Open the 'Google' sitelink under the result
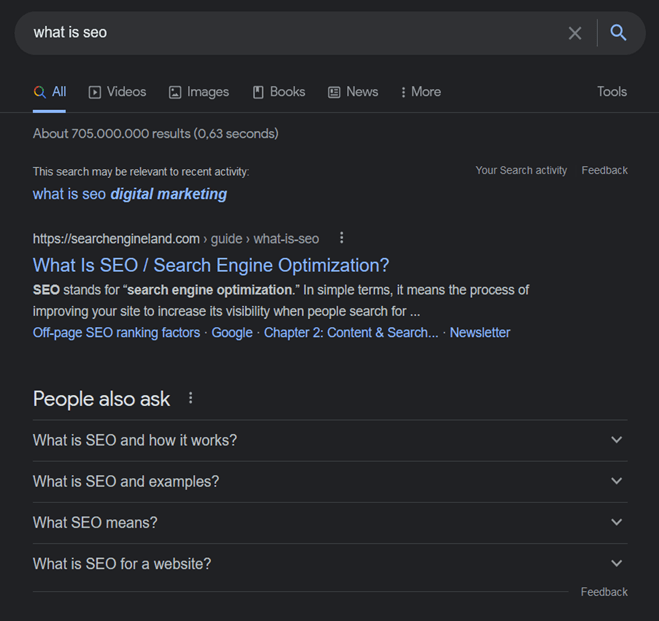Image resolution: width=659 pixels, height=621 pixels. coord(232,332)
